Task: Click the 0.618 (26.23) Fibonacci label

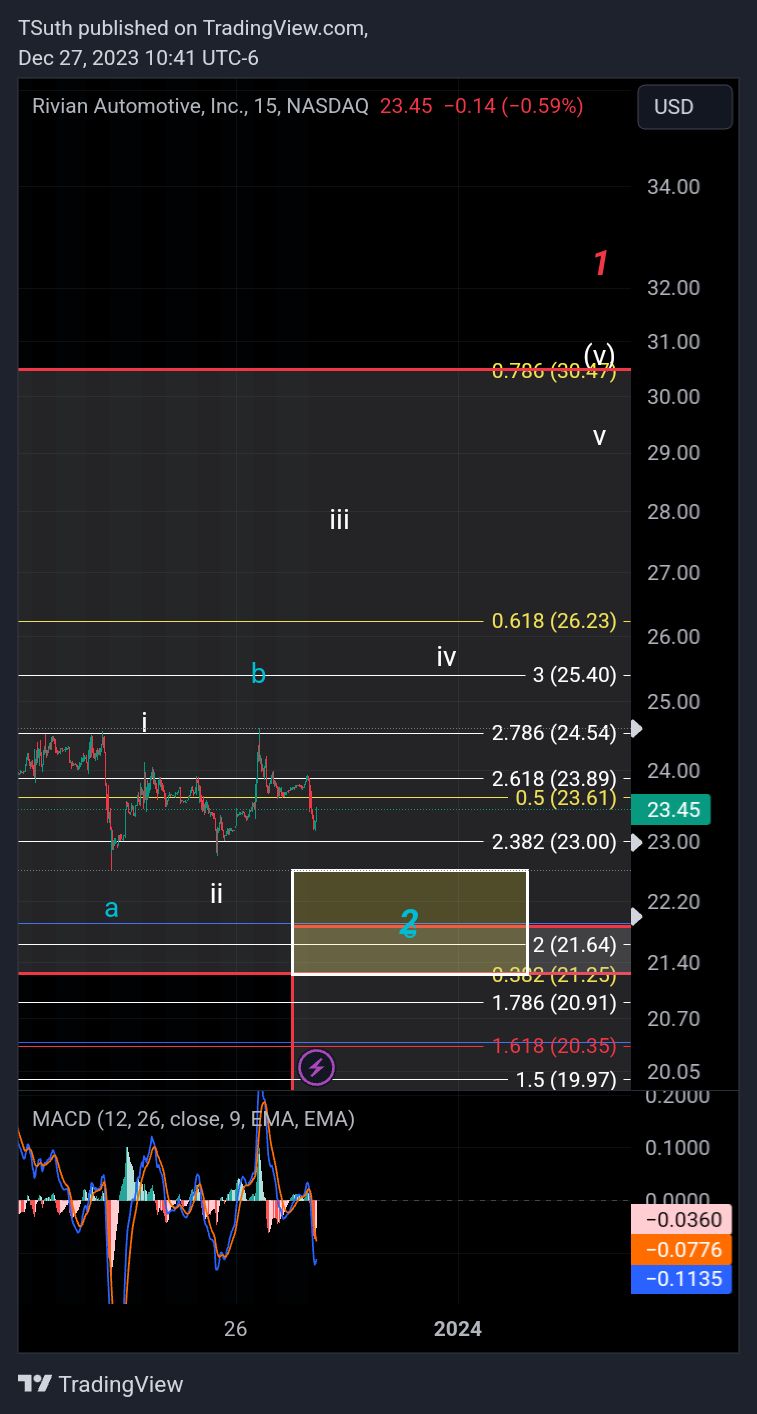Action: (x=554, y=621)
